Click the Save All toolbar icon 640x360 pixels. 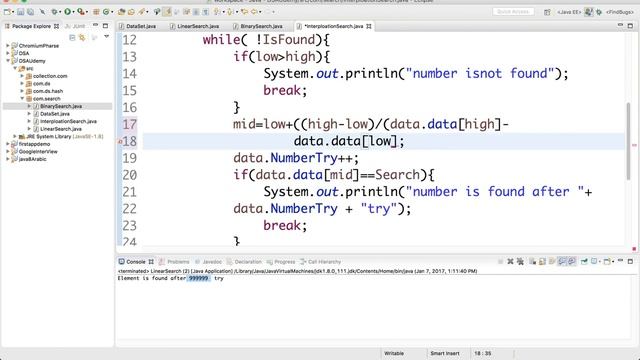click(31, 12)
